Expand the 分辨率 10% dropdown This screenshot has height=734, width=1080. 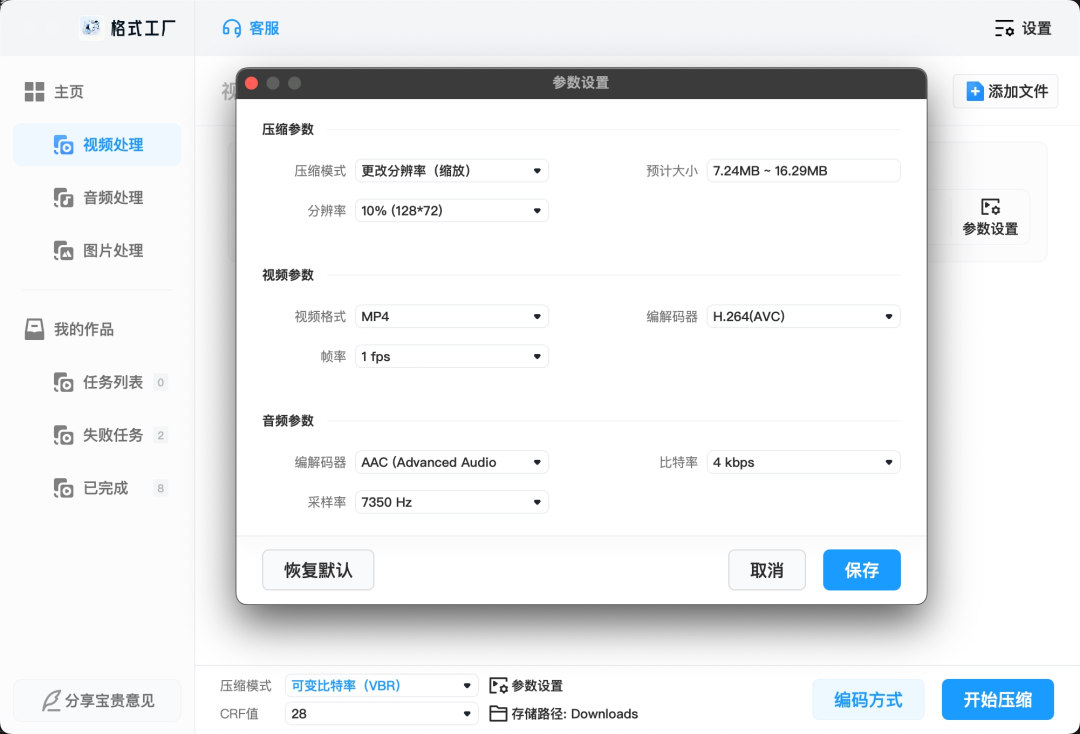451,210
